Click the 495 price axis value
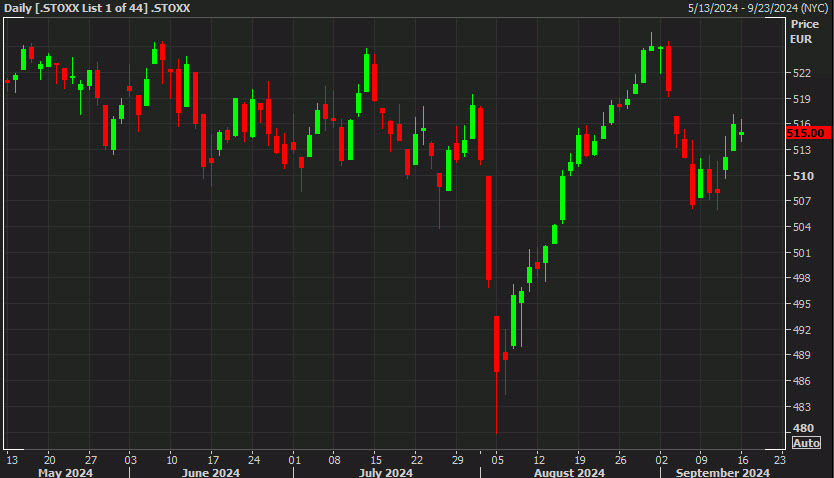 point(802,304)
